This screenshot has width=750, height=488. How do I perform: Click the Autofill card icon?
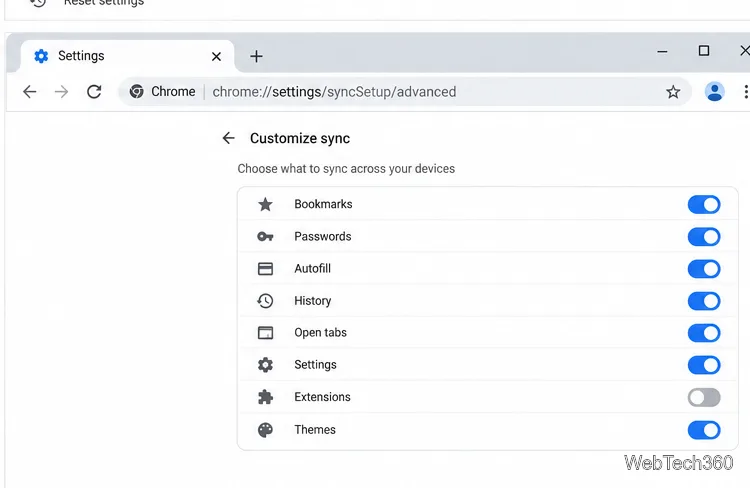[265, 268]
